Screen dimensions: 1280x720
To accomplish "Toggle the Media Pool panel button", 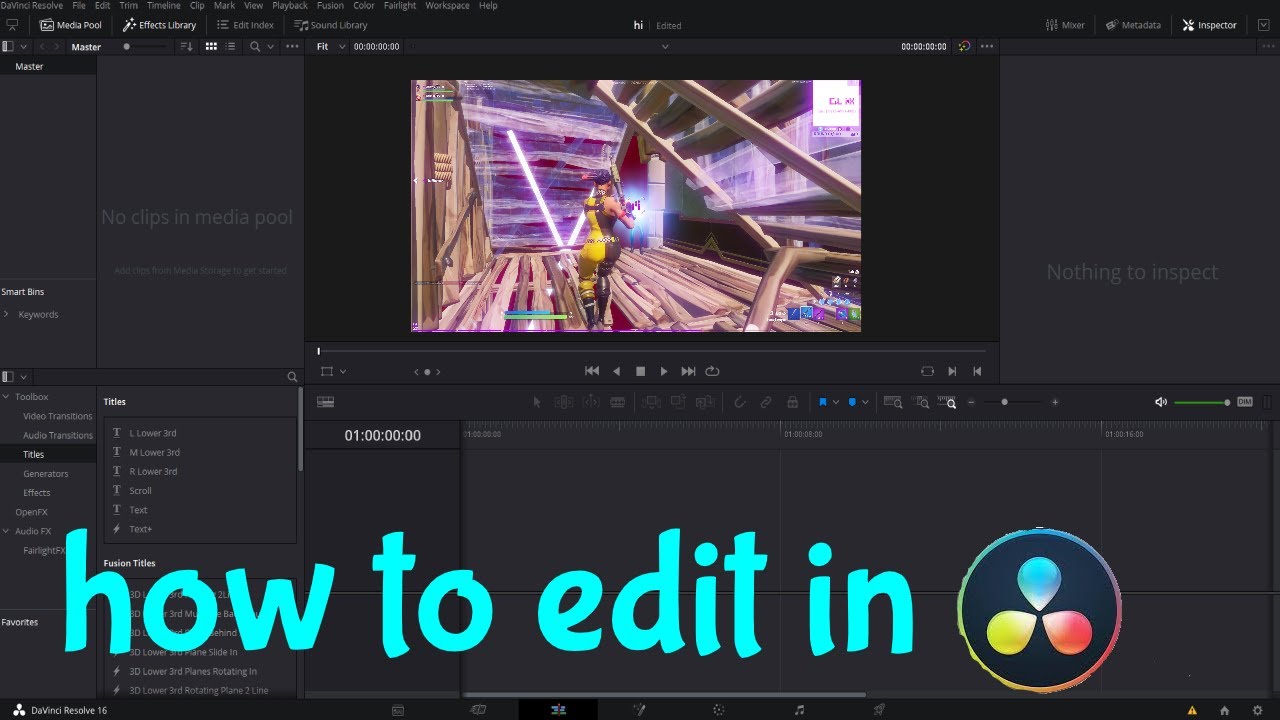I will click(x=71, y=25).
